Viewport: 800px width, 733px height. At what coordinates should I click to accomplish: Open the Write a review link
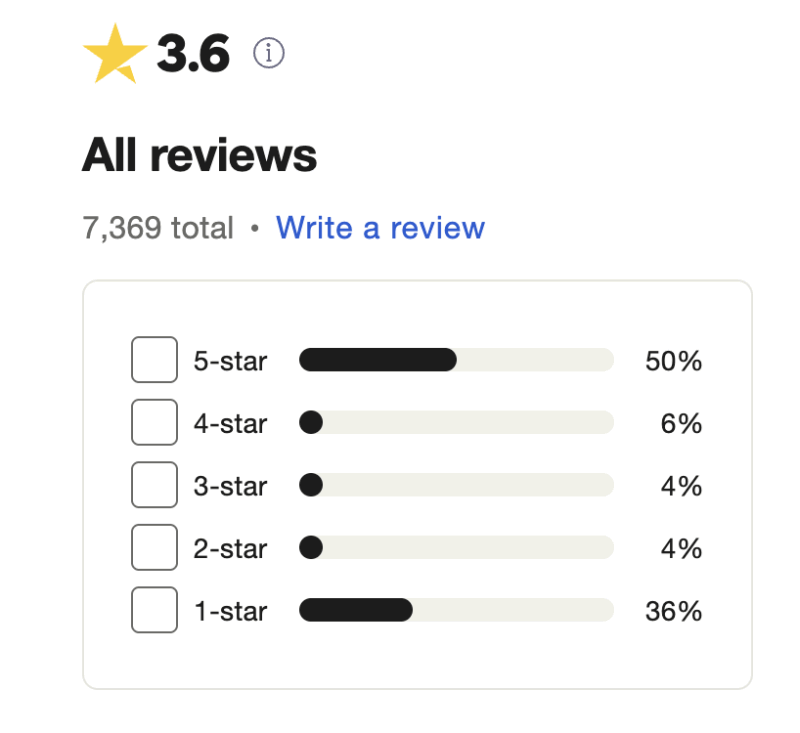[380, 228]
